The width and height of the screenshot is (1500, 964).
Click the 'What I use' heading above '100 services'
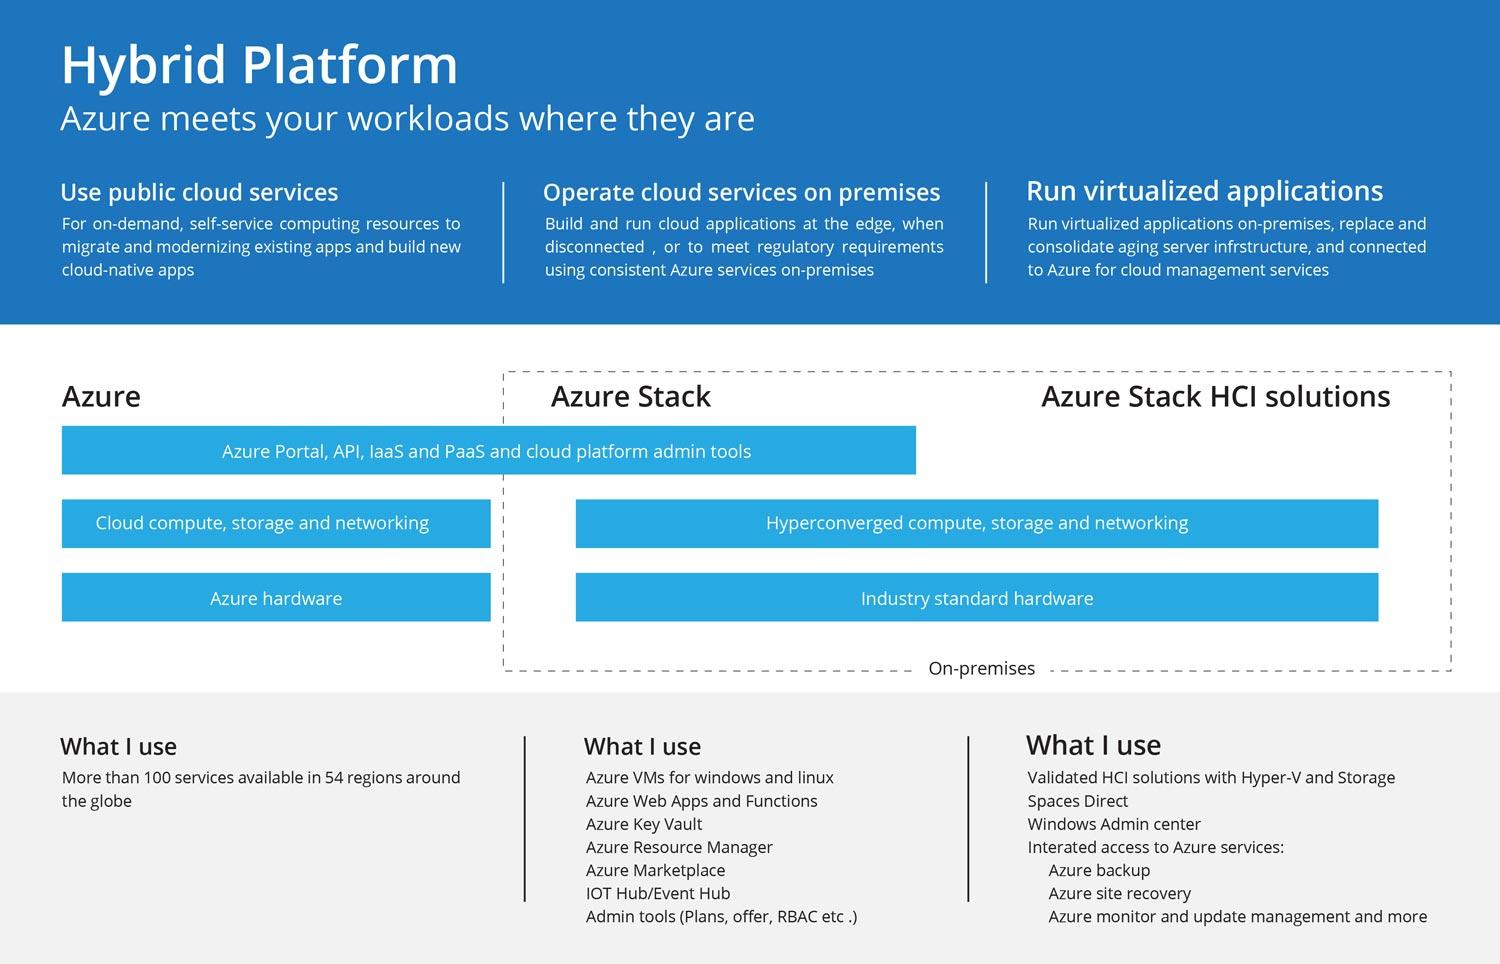click(x=118, y=747)
